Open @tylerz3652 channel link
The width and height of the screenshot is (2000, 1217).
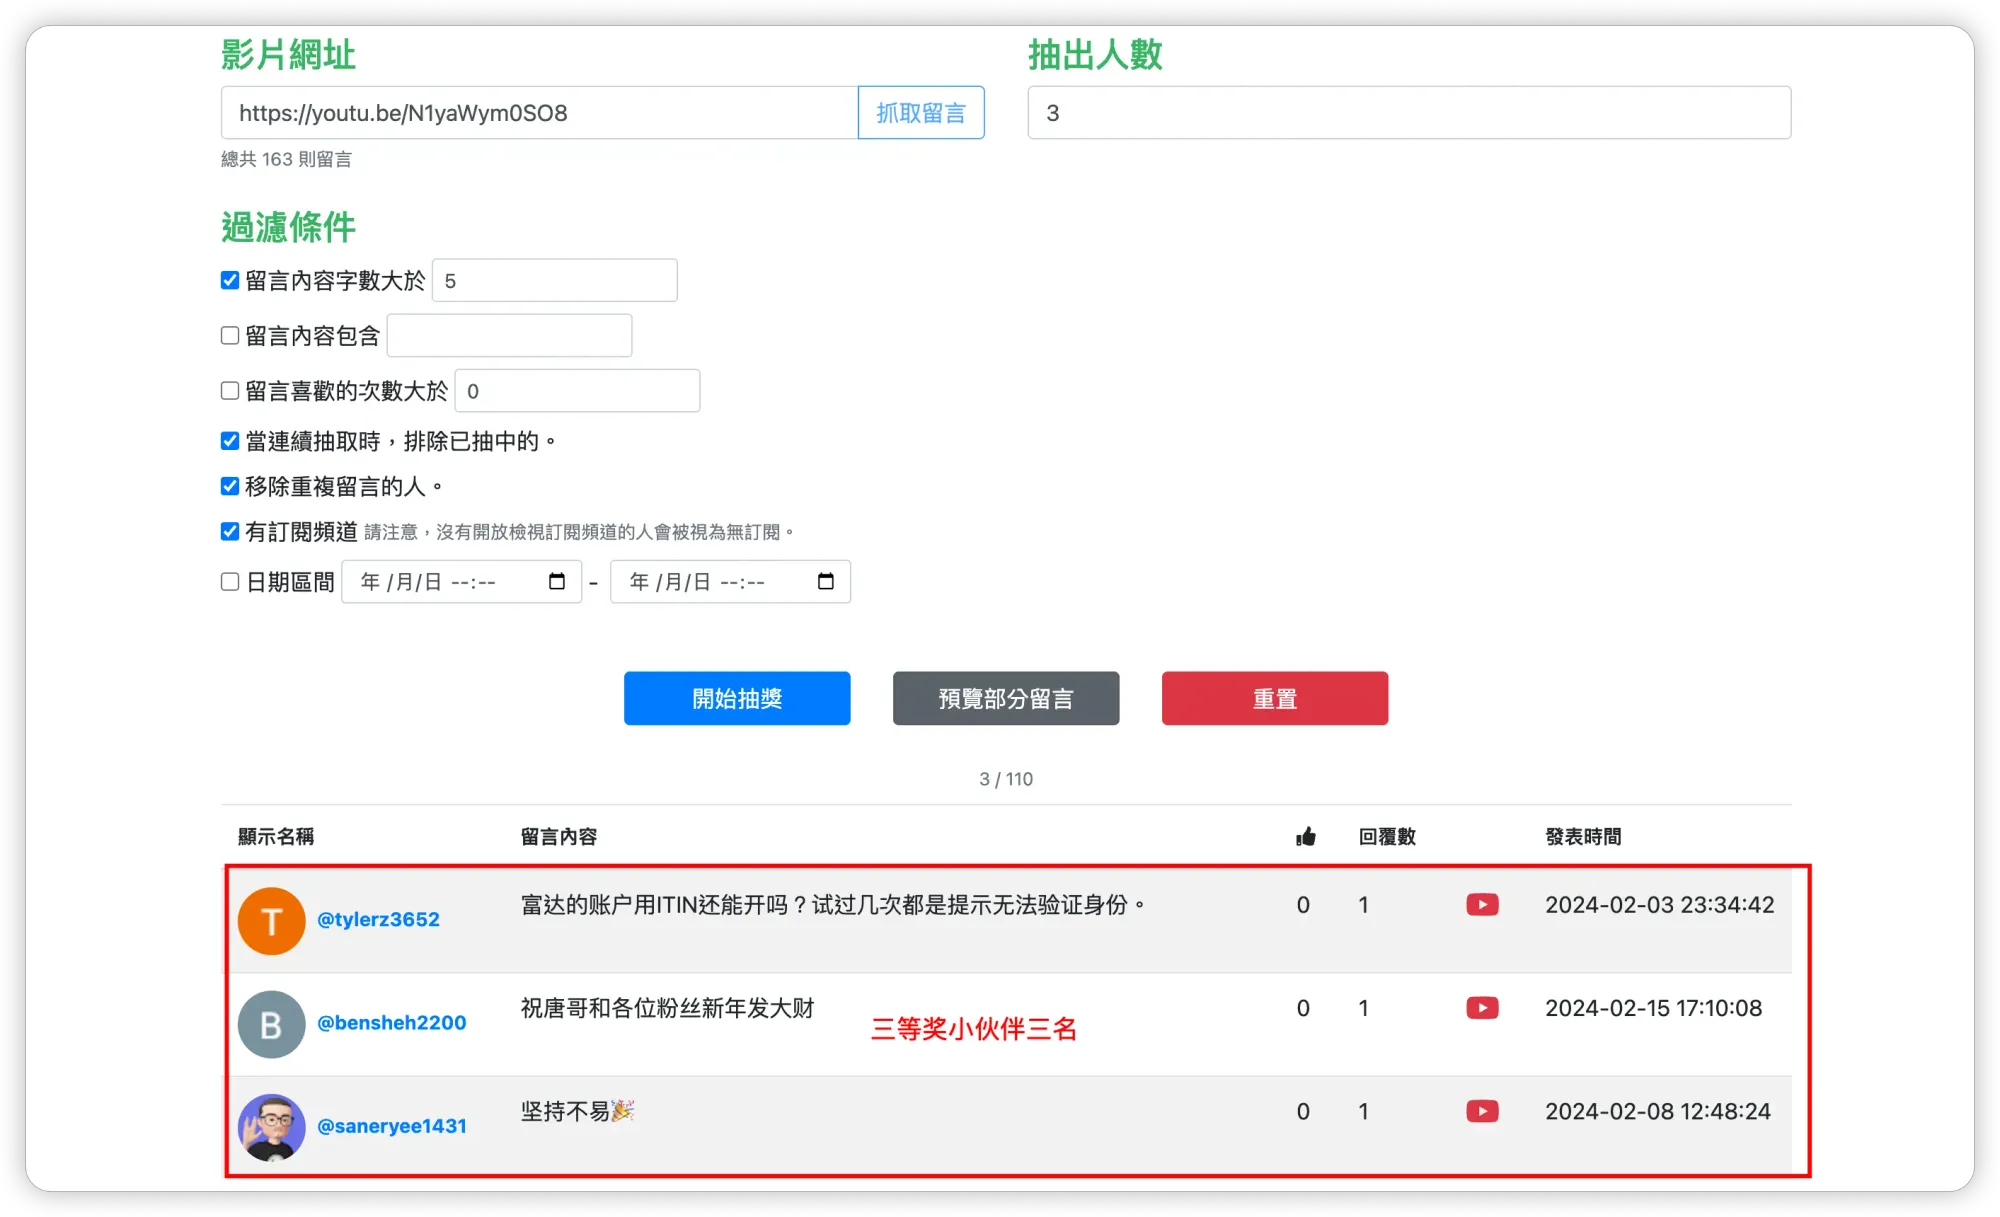pyautogui.click(x=378, y=919)
